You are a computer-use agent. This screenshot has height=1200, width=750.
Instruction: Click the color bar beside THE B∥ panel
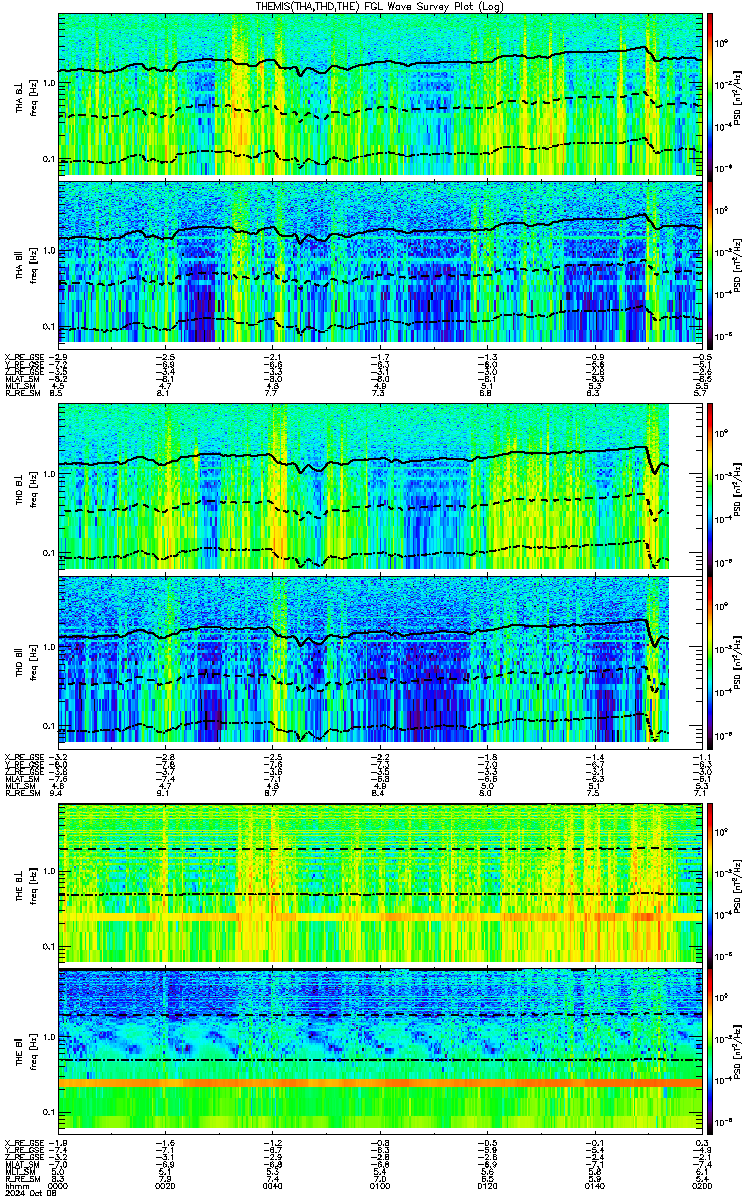pos(710,1050)
